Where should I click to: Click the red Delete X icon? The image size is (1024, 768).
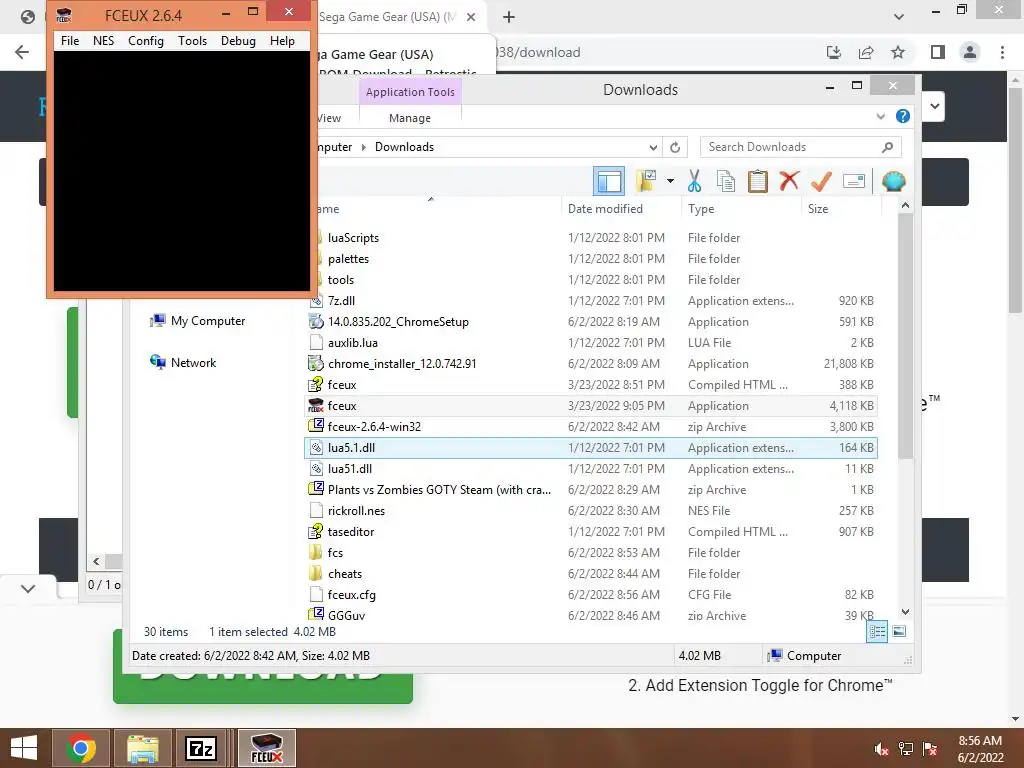tap(789, 180)
